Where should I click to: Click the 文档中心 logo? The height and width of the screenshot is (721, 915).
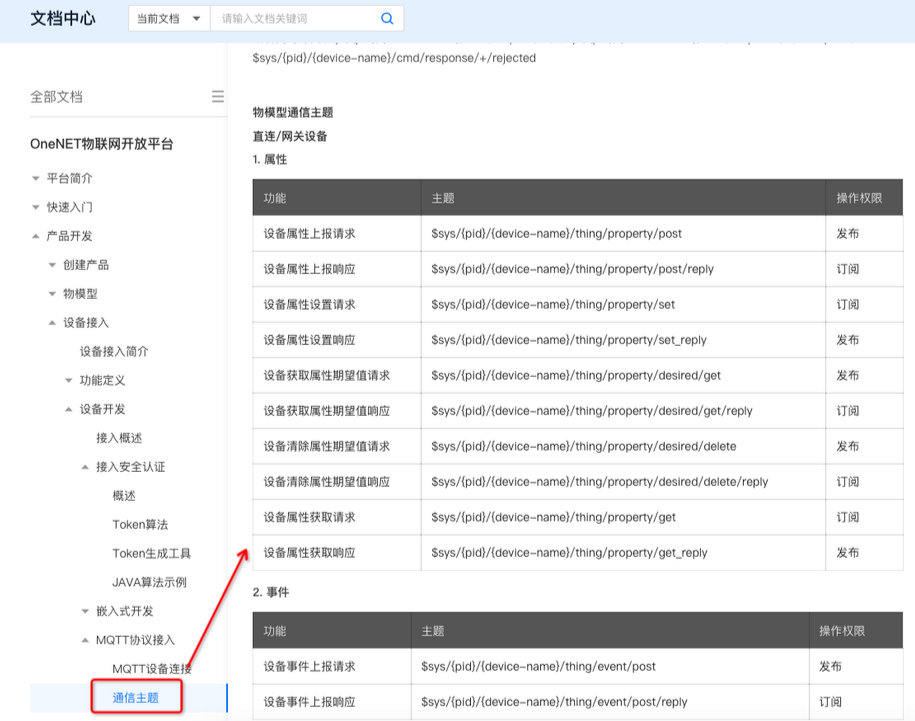(x=63, y=18)
